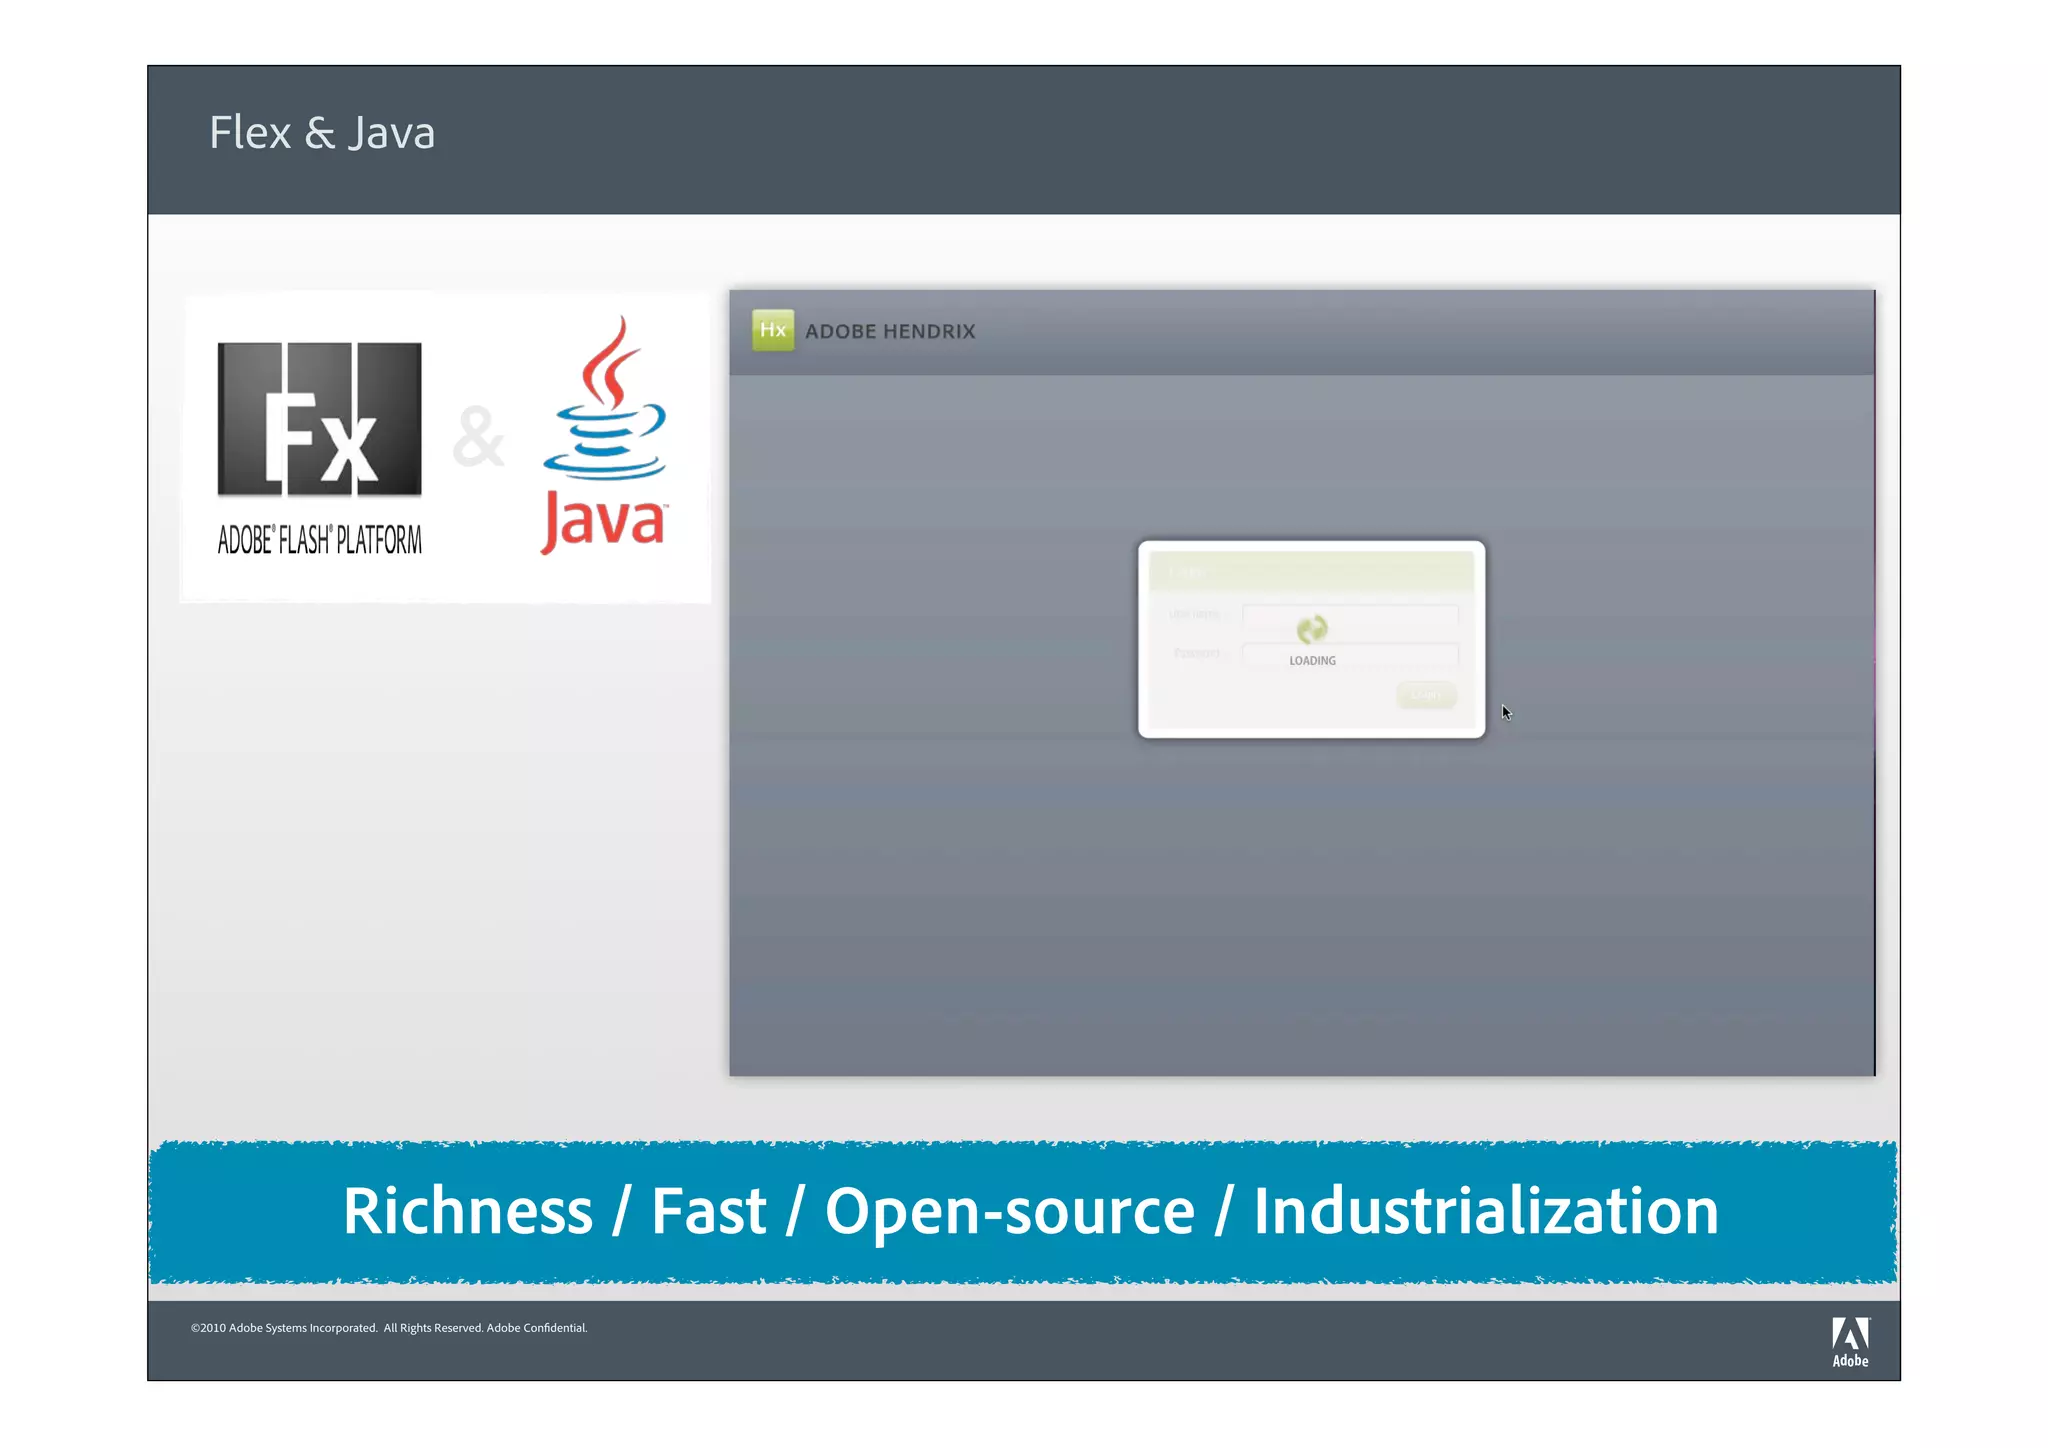Click the Adobe Flash Platform Fx logo
2048x1448 pixels.
(x=319, y=419)
